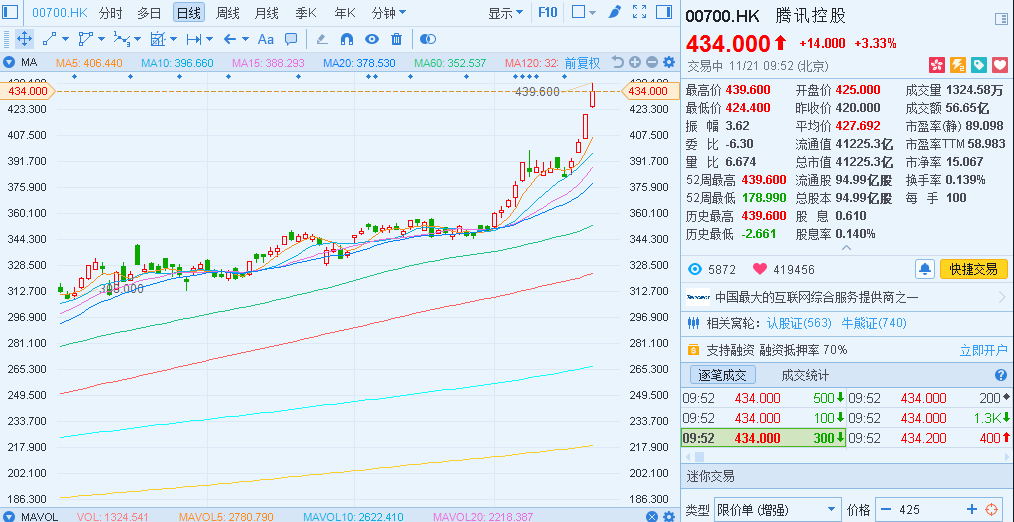This screenshot has height=522, width=1014.
Task: Open the F10 company info
Action: coord(547,12)
